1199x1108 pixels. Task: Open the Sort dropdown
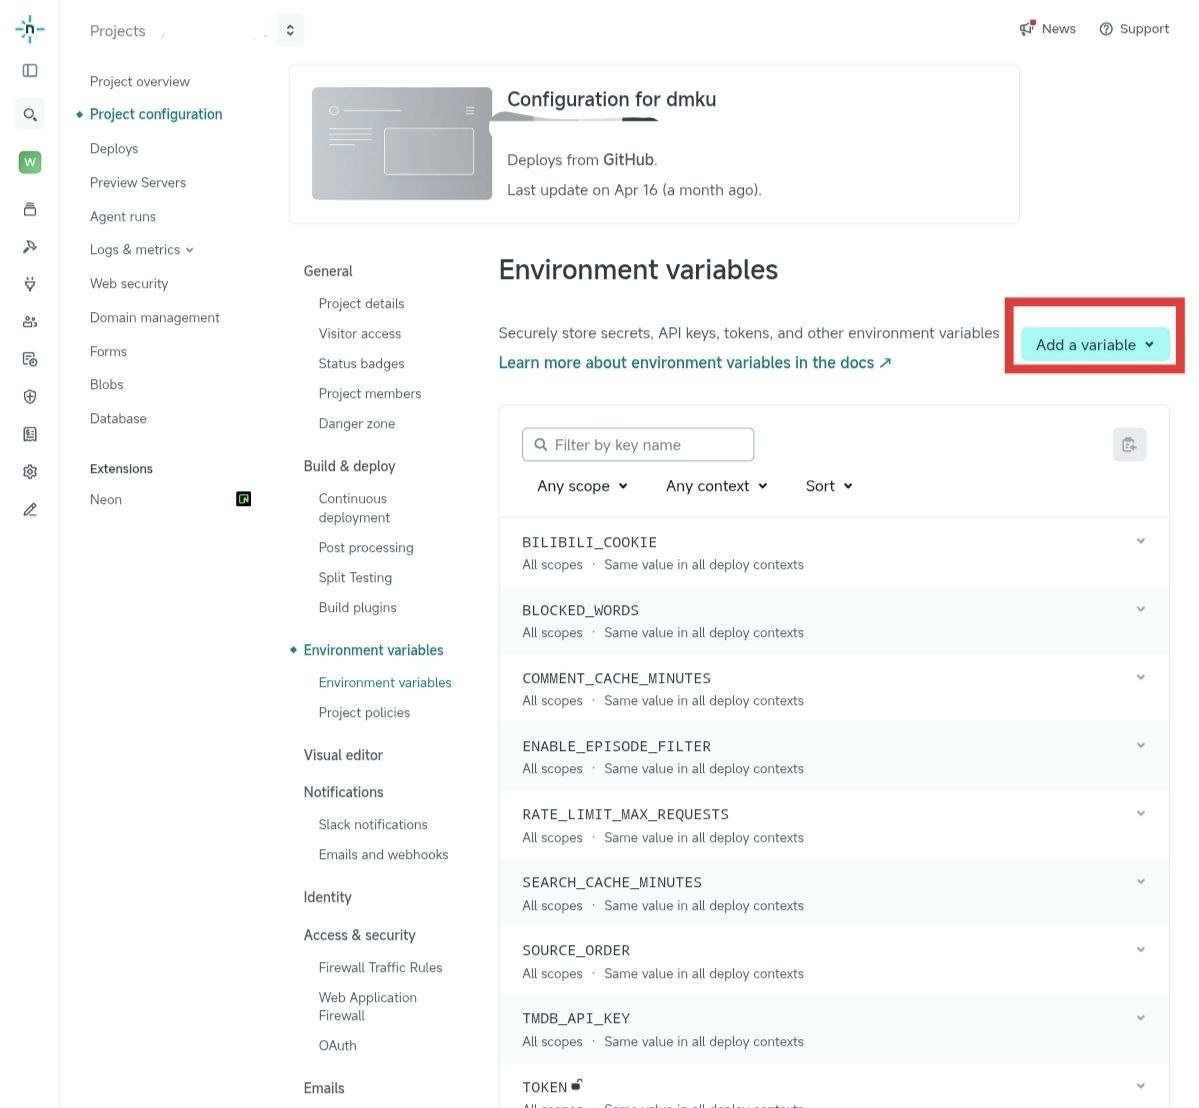828,486
